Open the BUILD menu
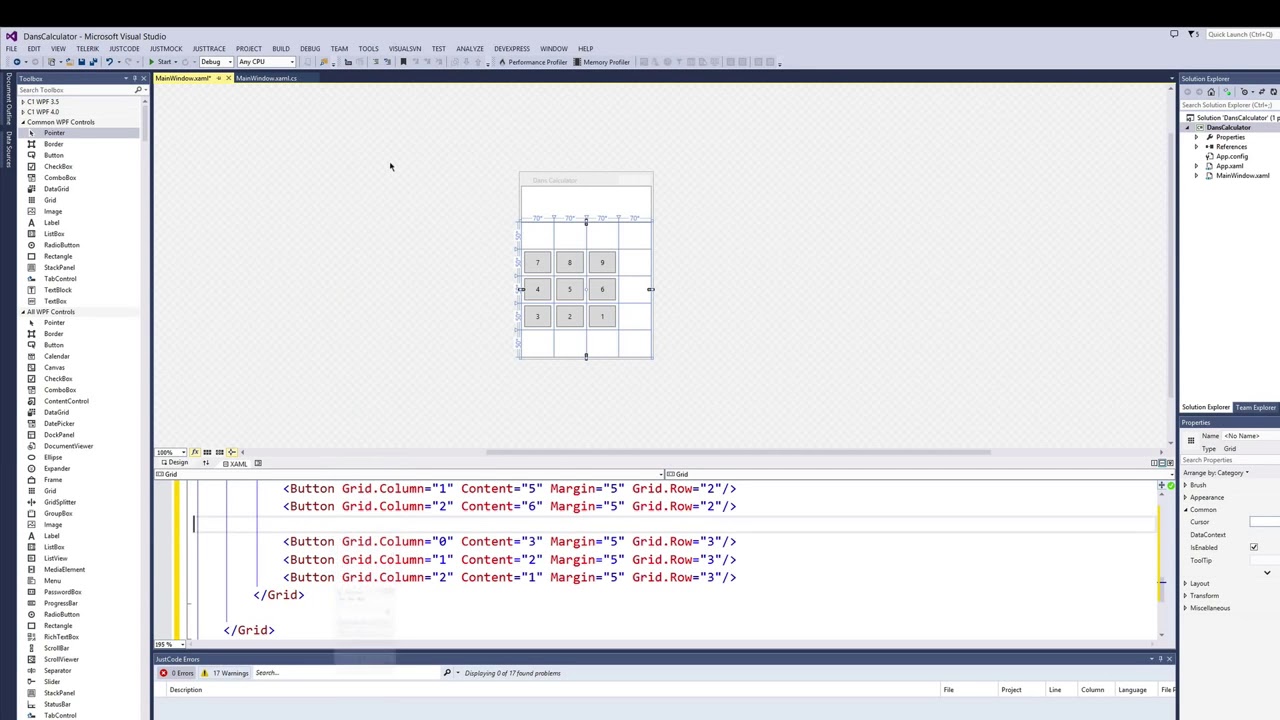The image size is (1280, 720). (x=281, y=48)
